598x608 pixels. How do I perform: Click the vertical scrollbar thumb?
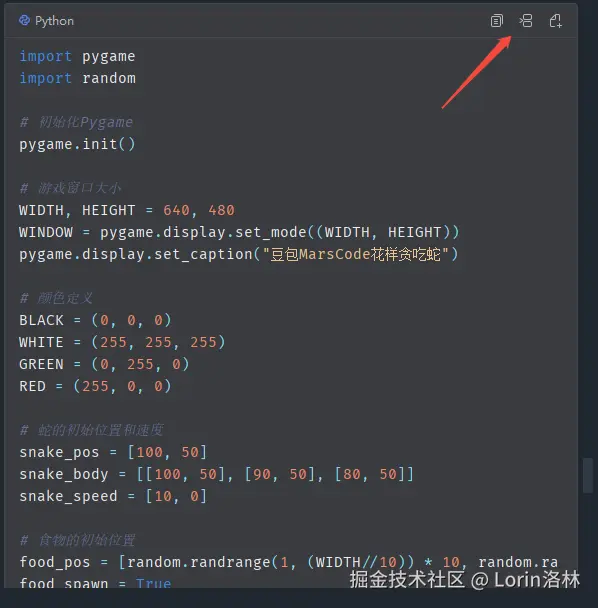588,475
